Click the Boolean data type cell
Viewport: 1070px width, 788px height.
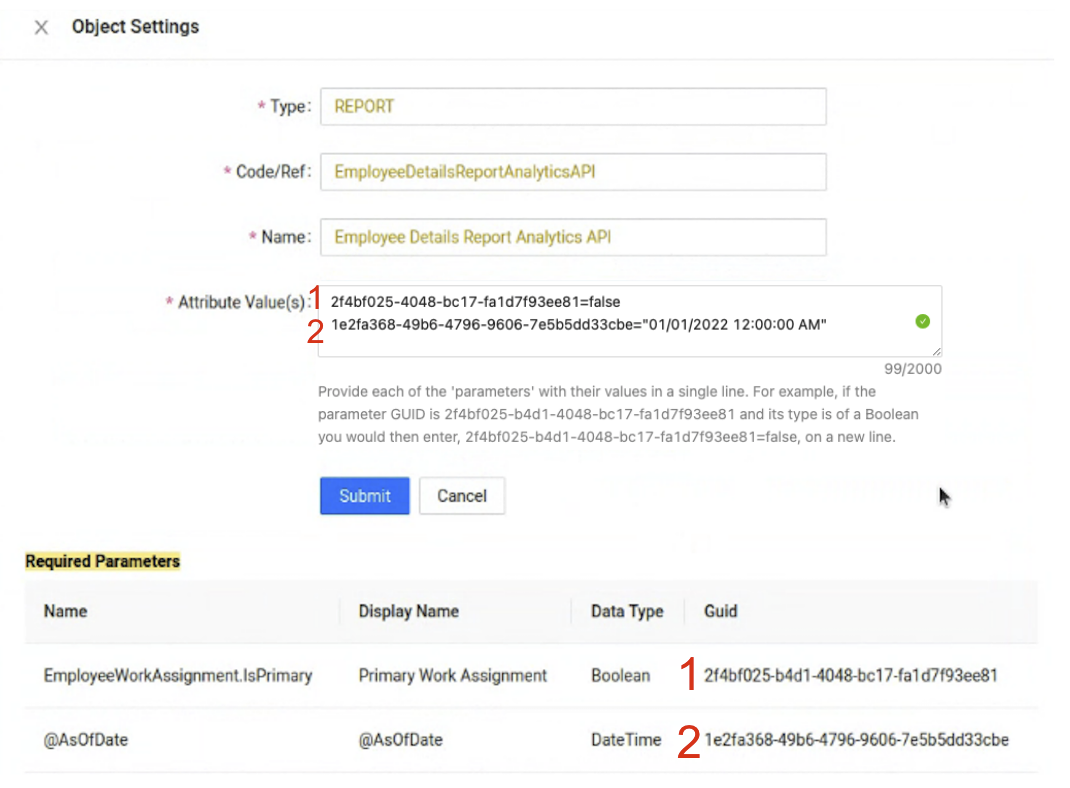620,676
